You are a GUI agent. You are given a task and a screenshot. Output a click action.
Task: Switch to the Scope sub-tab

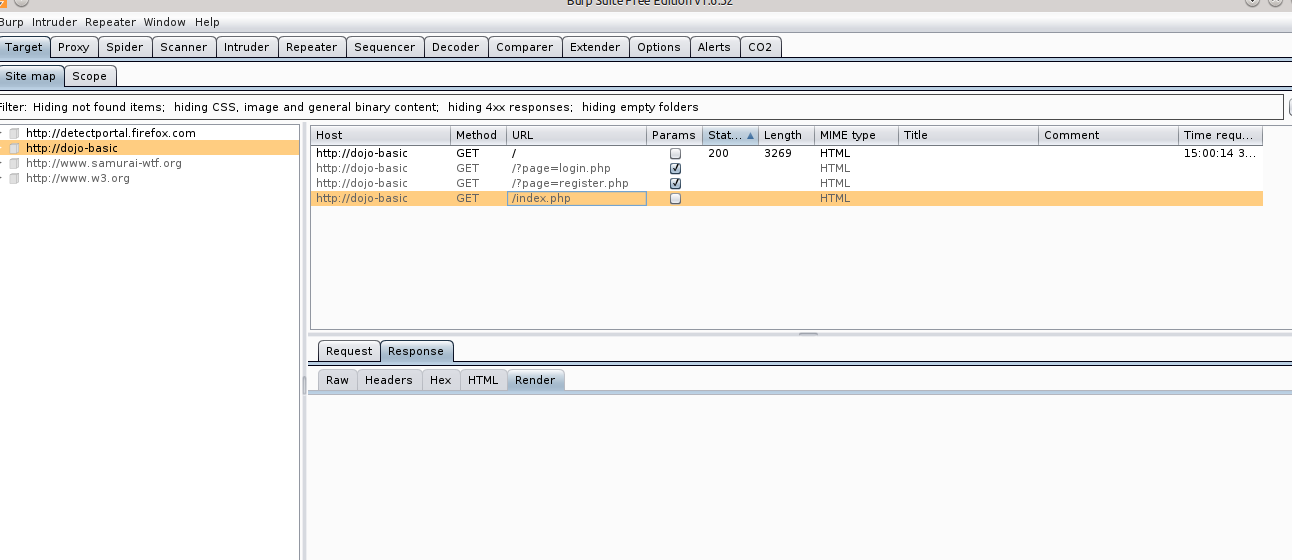point(89,76)
